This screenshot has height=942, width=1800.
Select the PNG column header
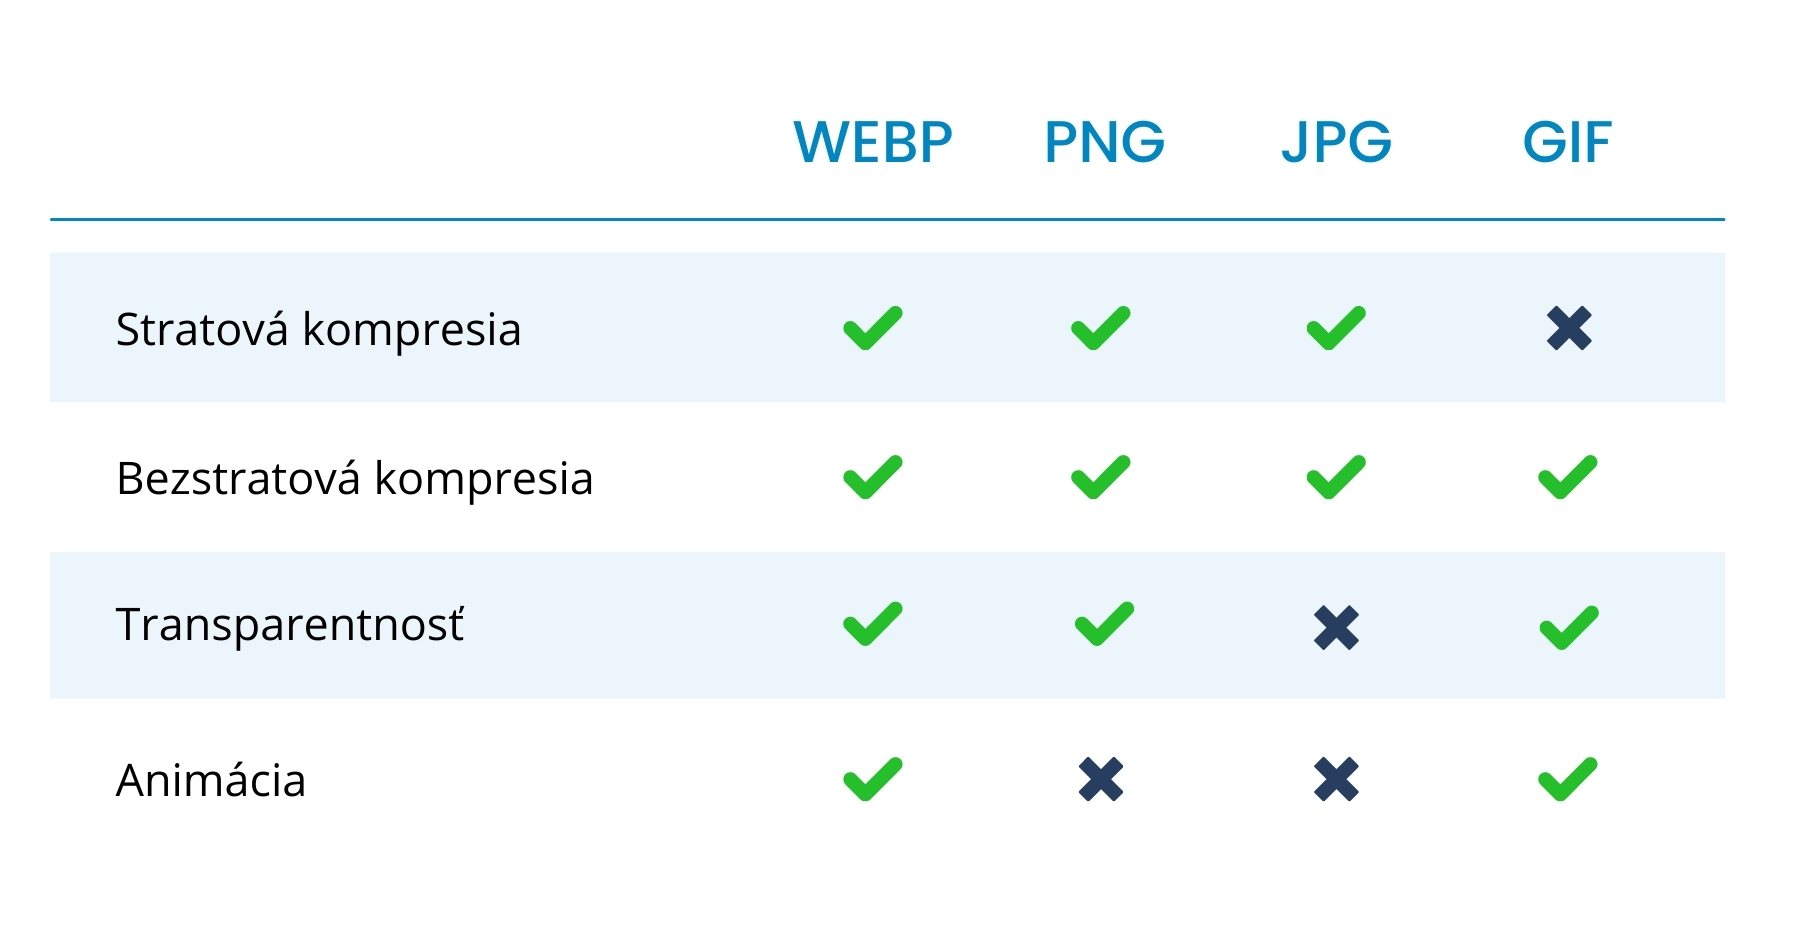(x=1104, y=142)
